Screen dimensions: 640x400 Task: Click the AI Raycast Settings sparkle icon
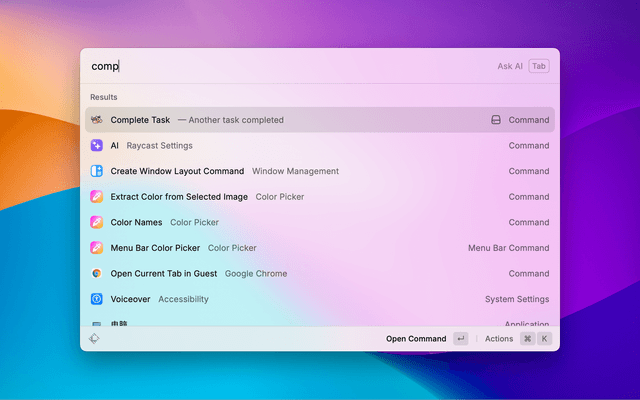pyautogui.click(x=97, y=145)
